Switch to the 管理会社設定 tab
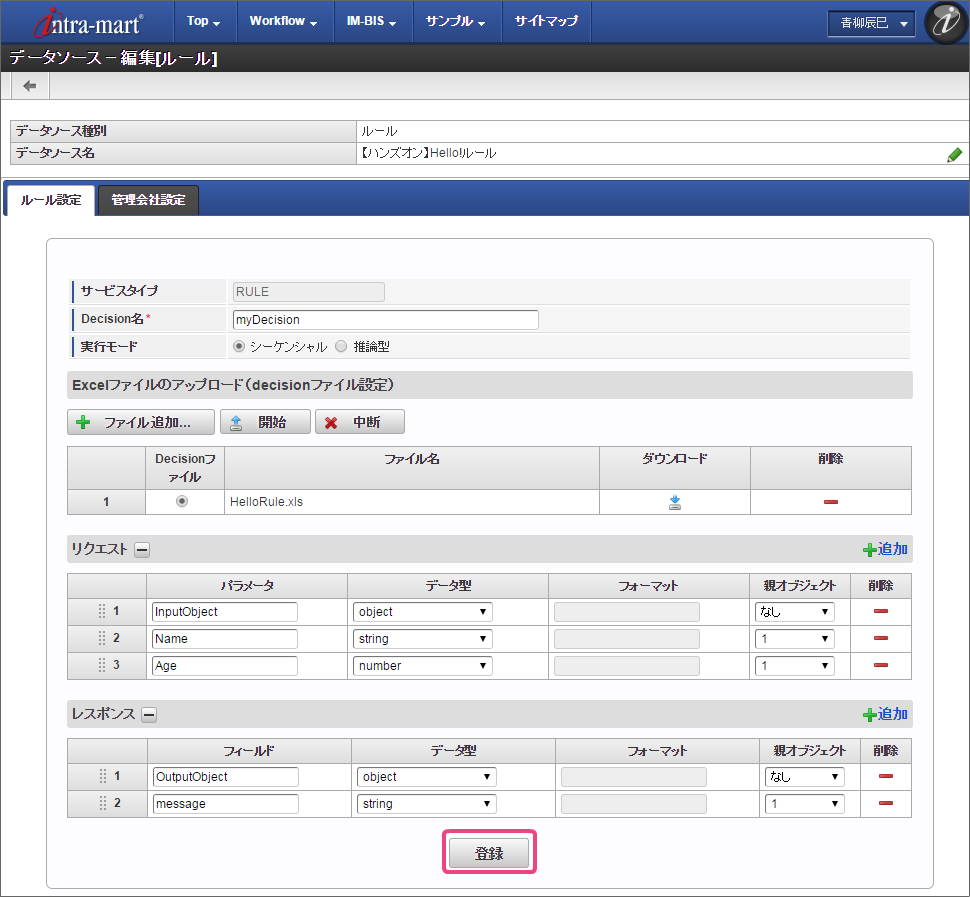This screenshot has width=970, height=897. click(148, 200)
